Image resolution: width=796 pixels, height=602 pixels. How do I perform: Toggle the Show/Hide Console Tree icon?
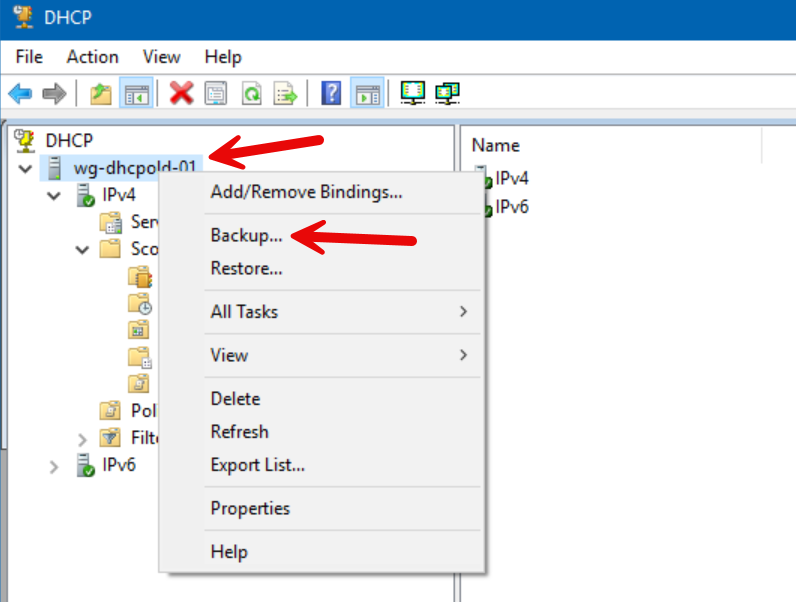click(x=135, y=93)
